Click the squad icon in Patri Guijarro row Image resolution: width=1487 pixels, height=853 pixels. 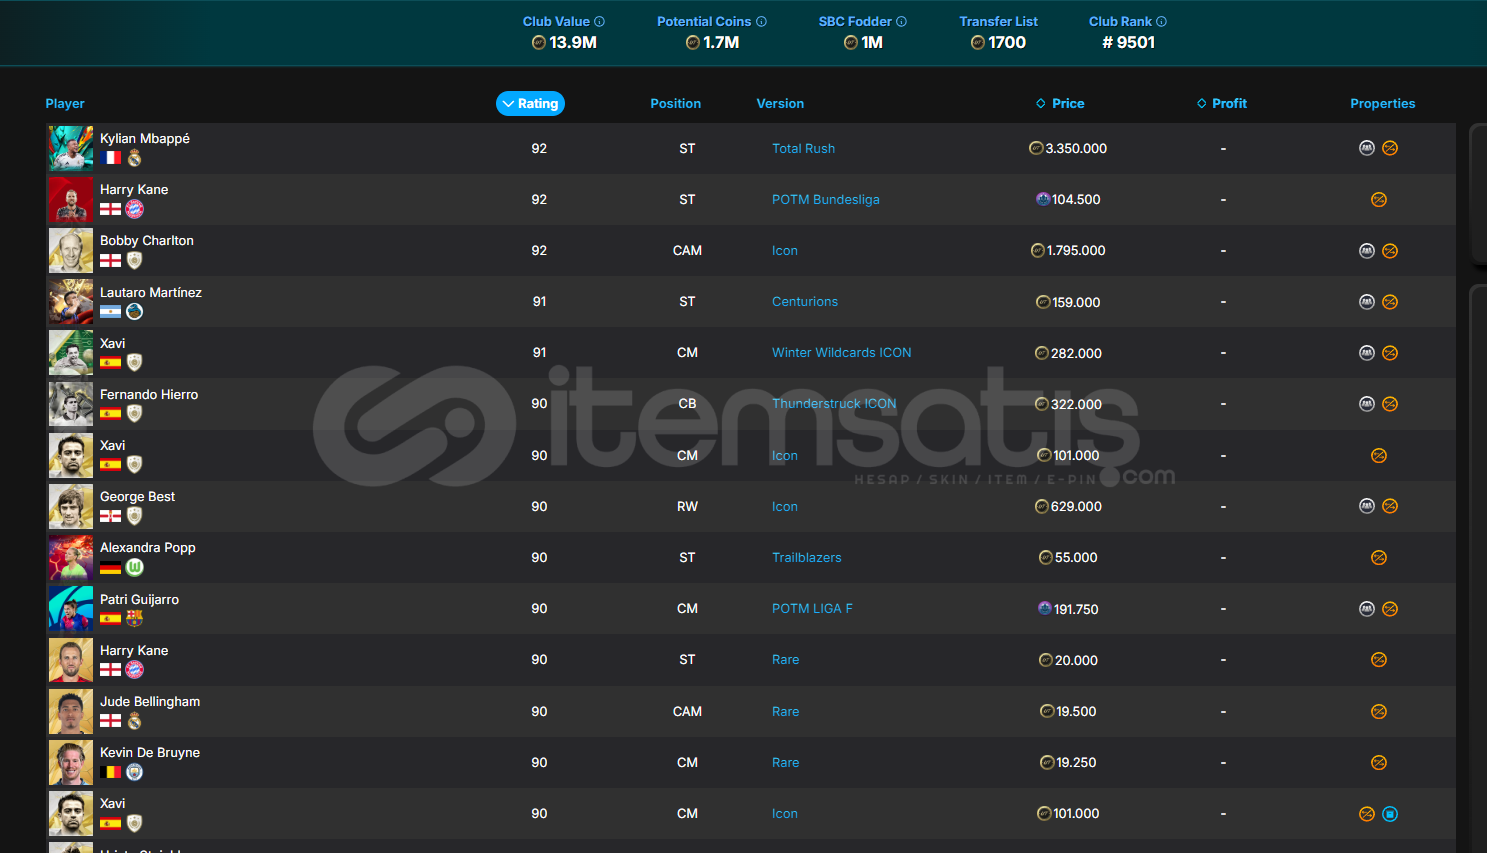1367,608
